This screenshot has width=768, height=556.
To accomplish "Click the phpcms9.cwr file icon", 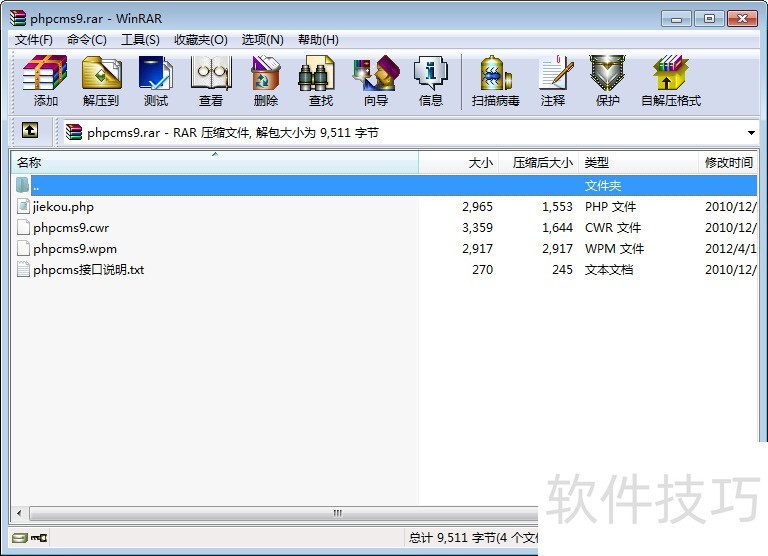I will pyautogui.click(x=23, y=227).
